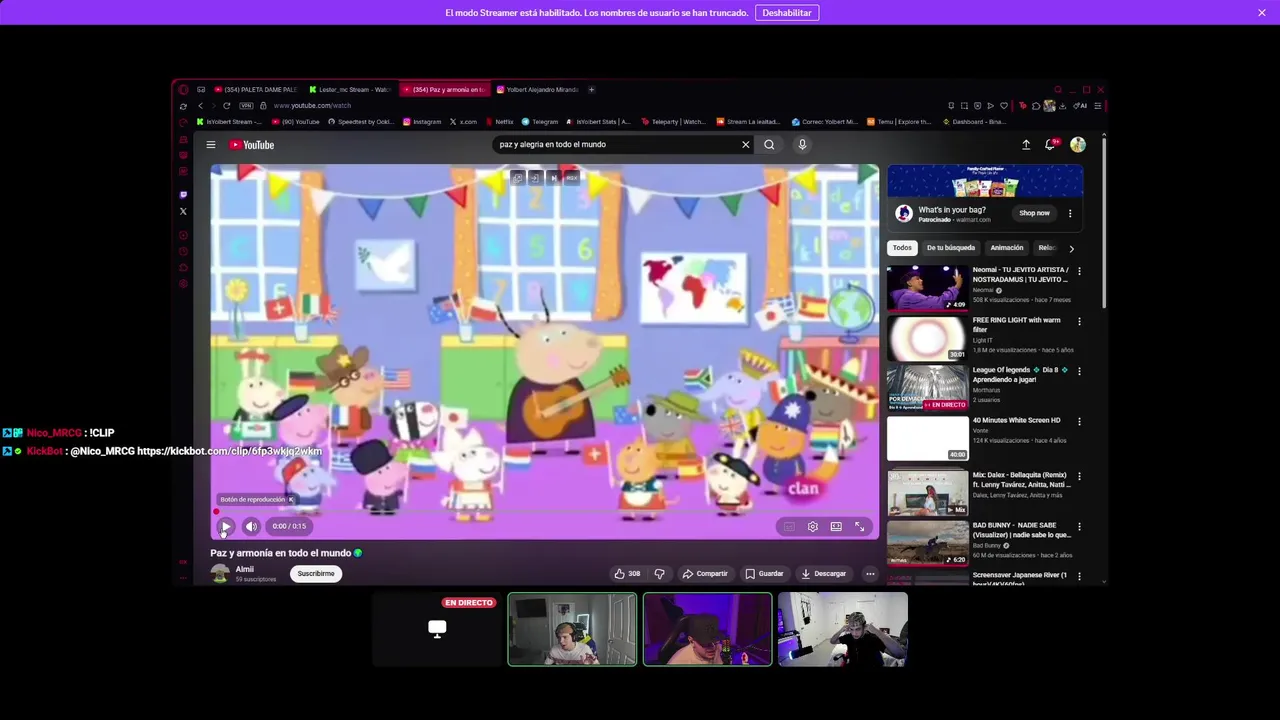Switch to PALETA DAME PALE browser tab
Image resolution: width=1280 pixels, height=720 pixels.
pyautogui.click(x=256, y=90)
